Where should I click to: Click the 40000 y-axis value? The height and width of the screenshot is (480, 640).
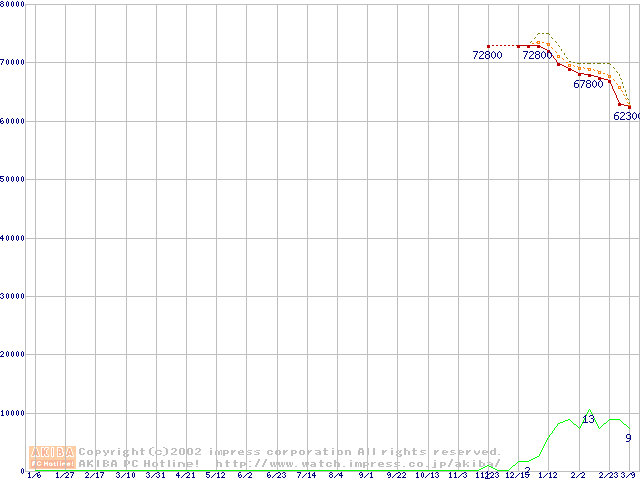13,238
